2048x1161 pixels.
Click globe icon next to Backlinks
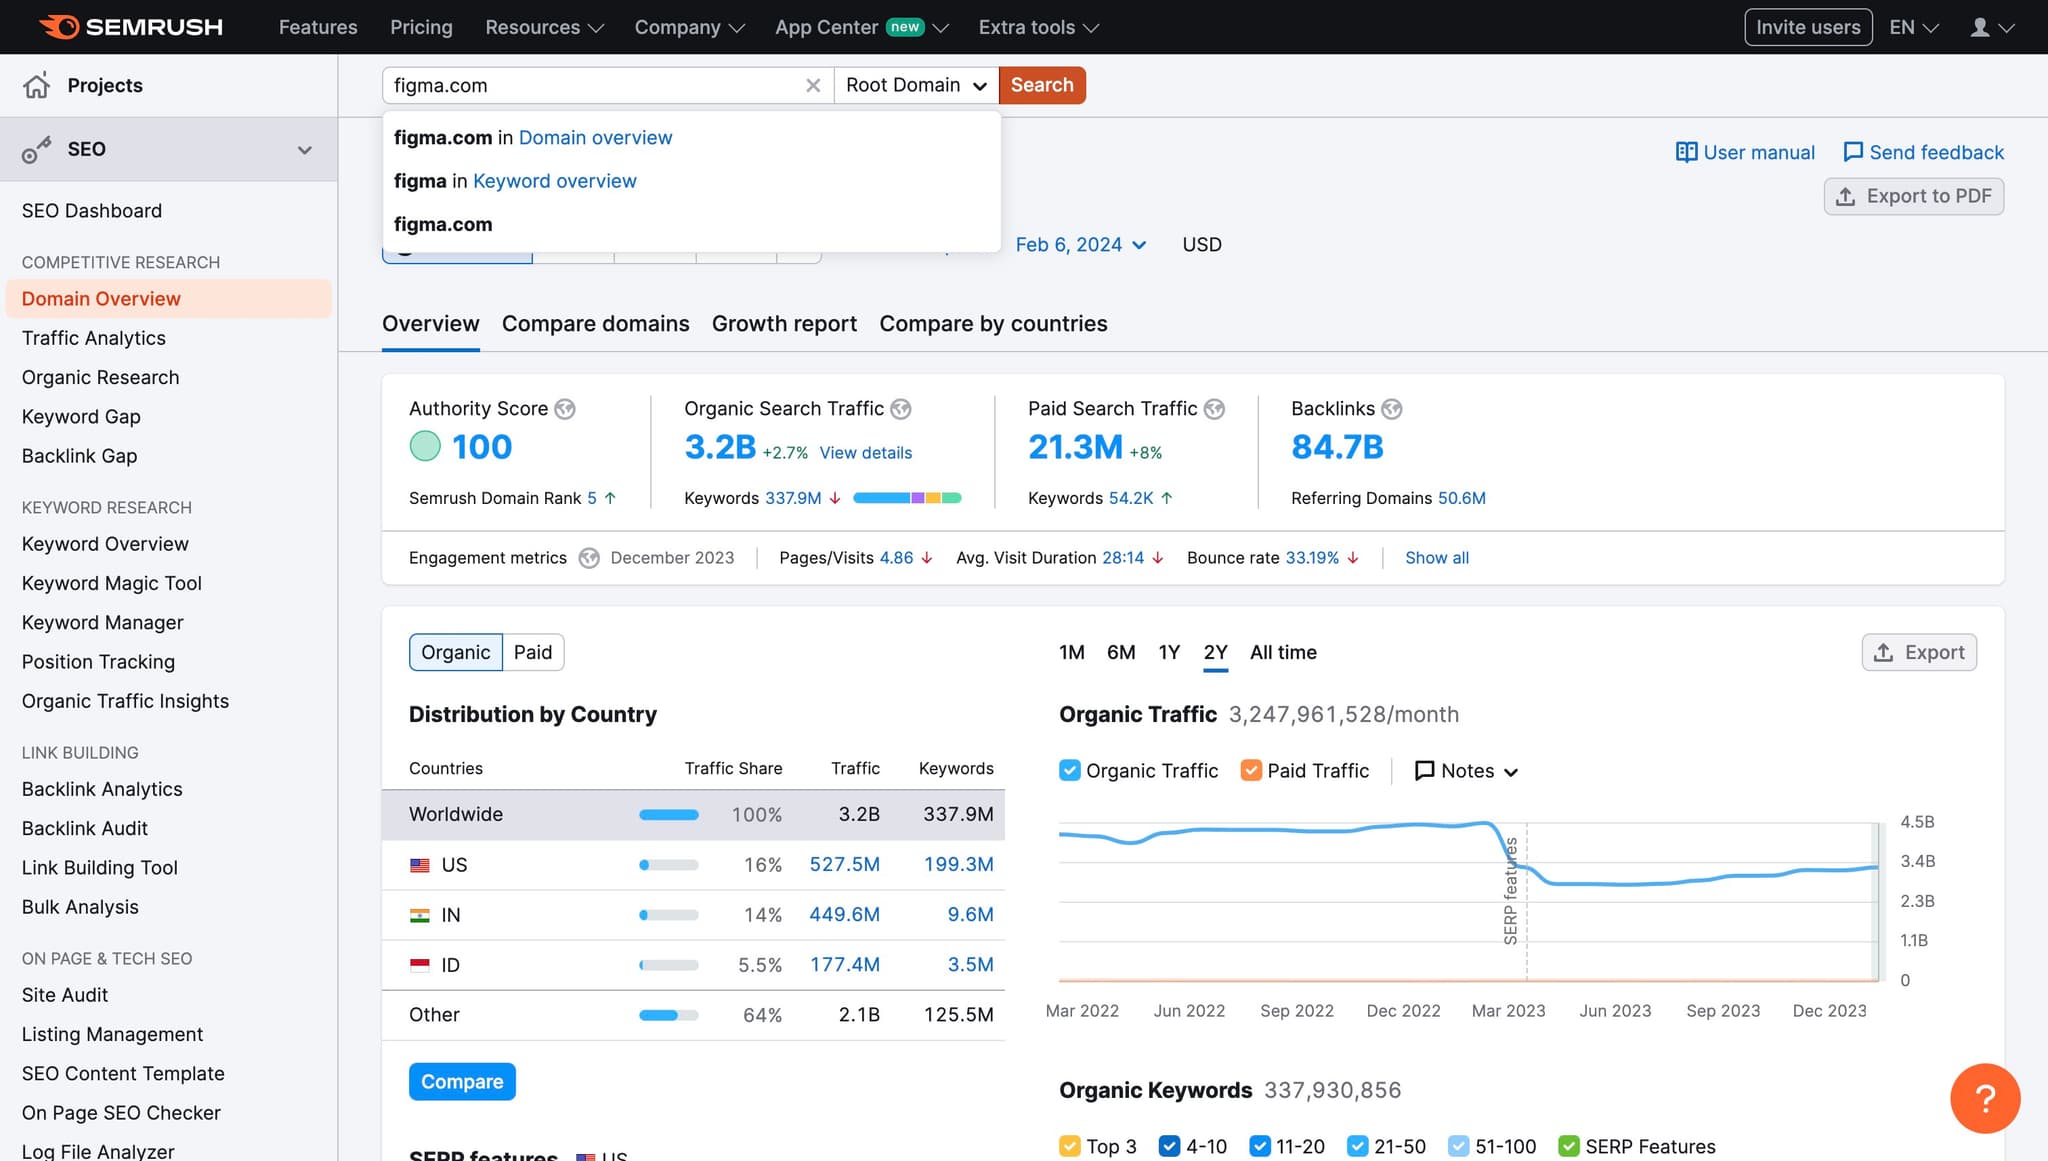[x=1391, y=409]
